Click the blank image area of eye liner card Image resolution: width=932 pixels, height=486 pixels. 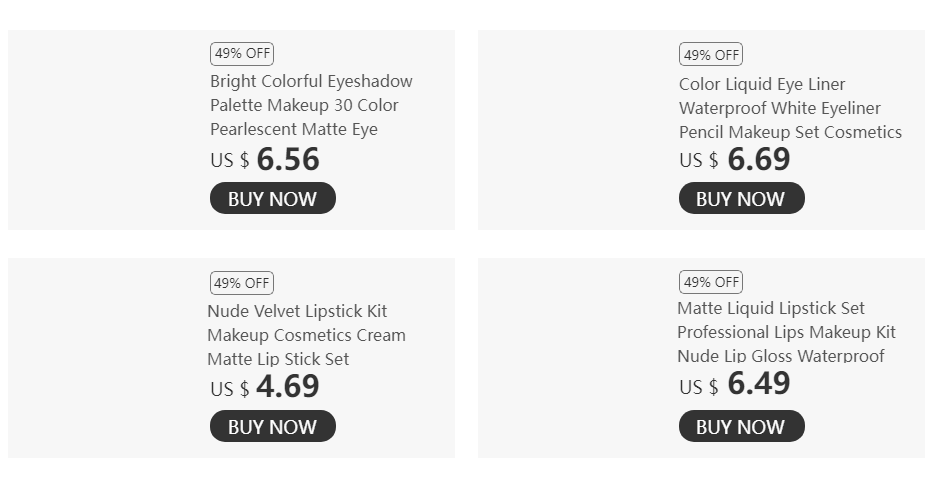click(x=576, y=130)
